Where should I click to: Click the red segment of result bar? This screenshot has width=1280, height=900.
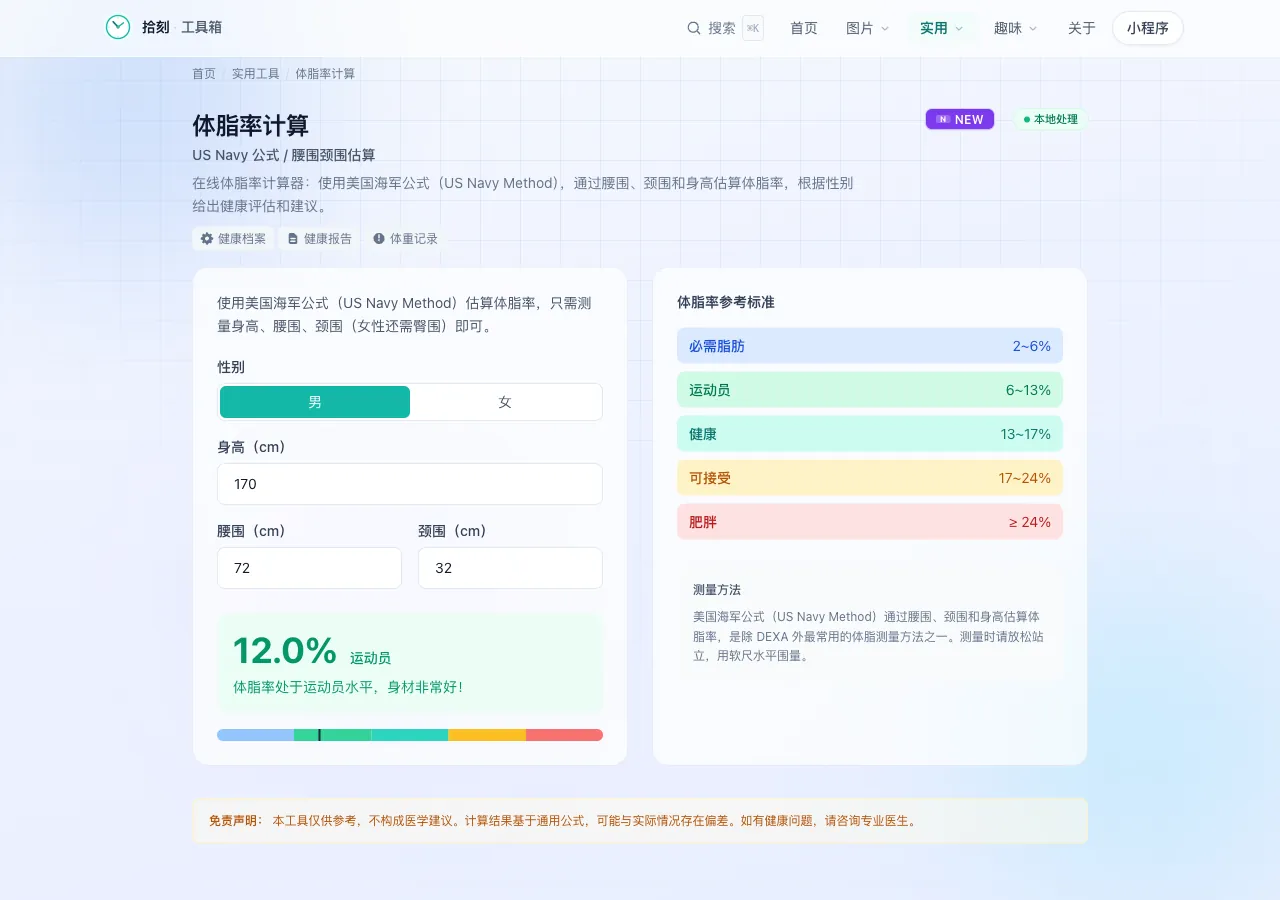564,735
